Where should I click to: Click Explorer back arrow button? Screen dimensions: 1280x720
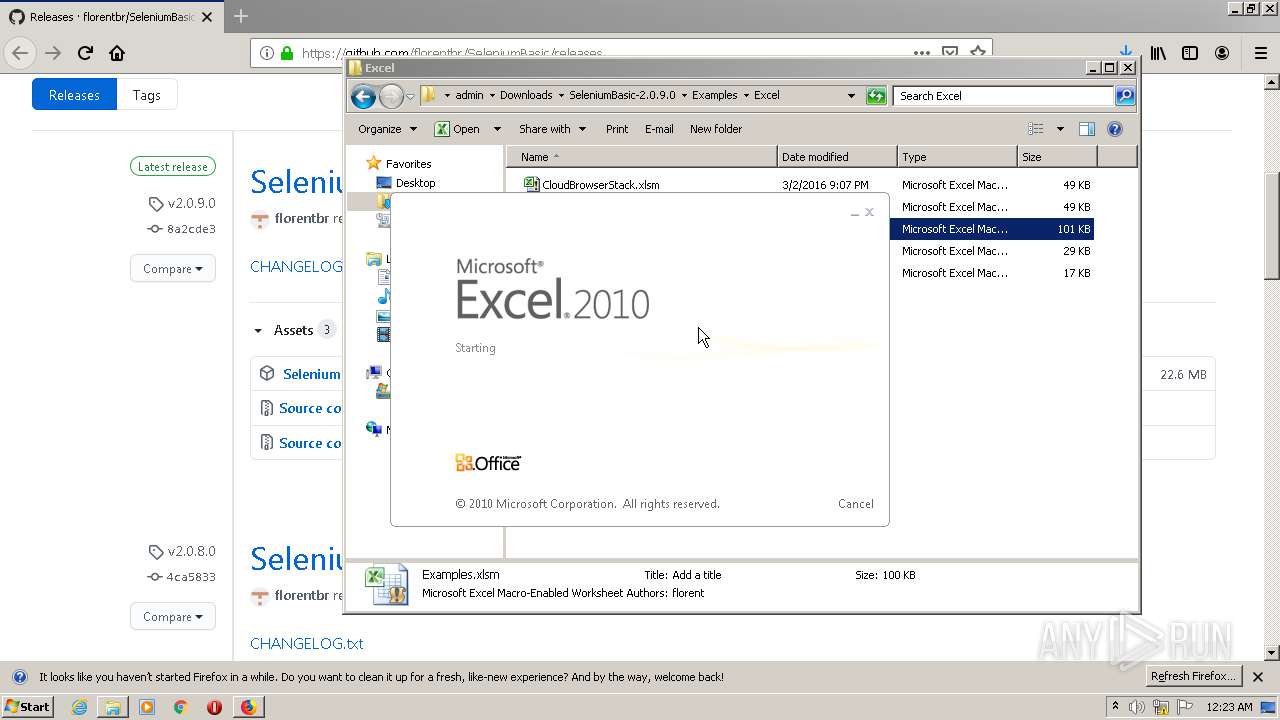[x=363, y=96]
